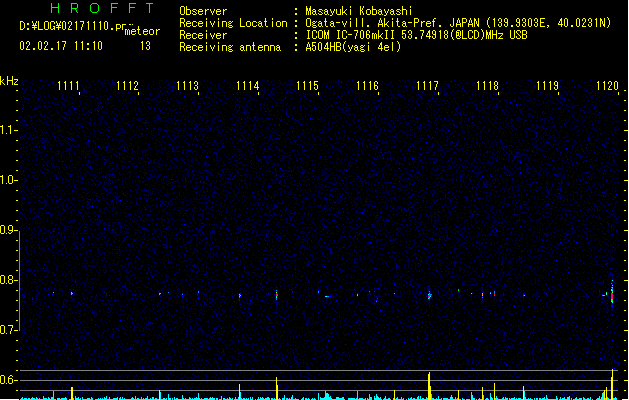Click the 1117 time axis marker
629x400 pixels.
click(427, 86)
